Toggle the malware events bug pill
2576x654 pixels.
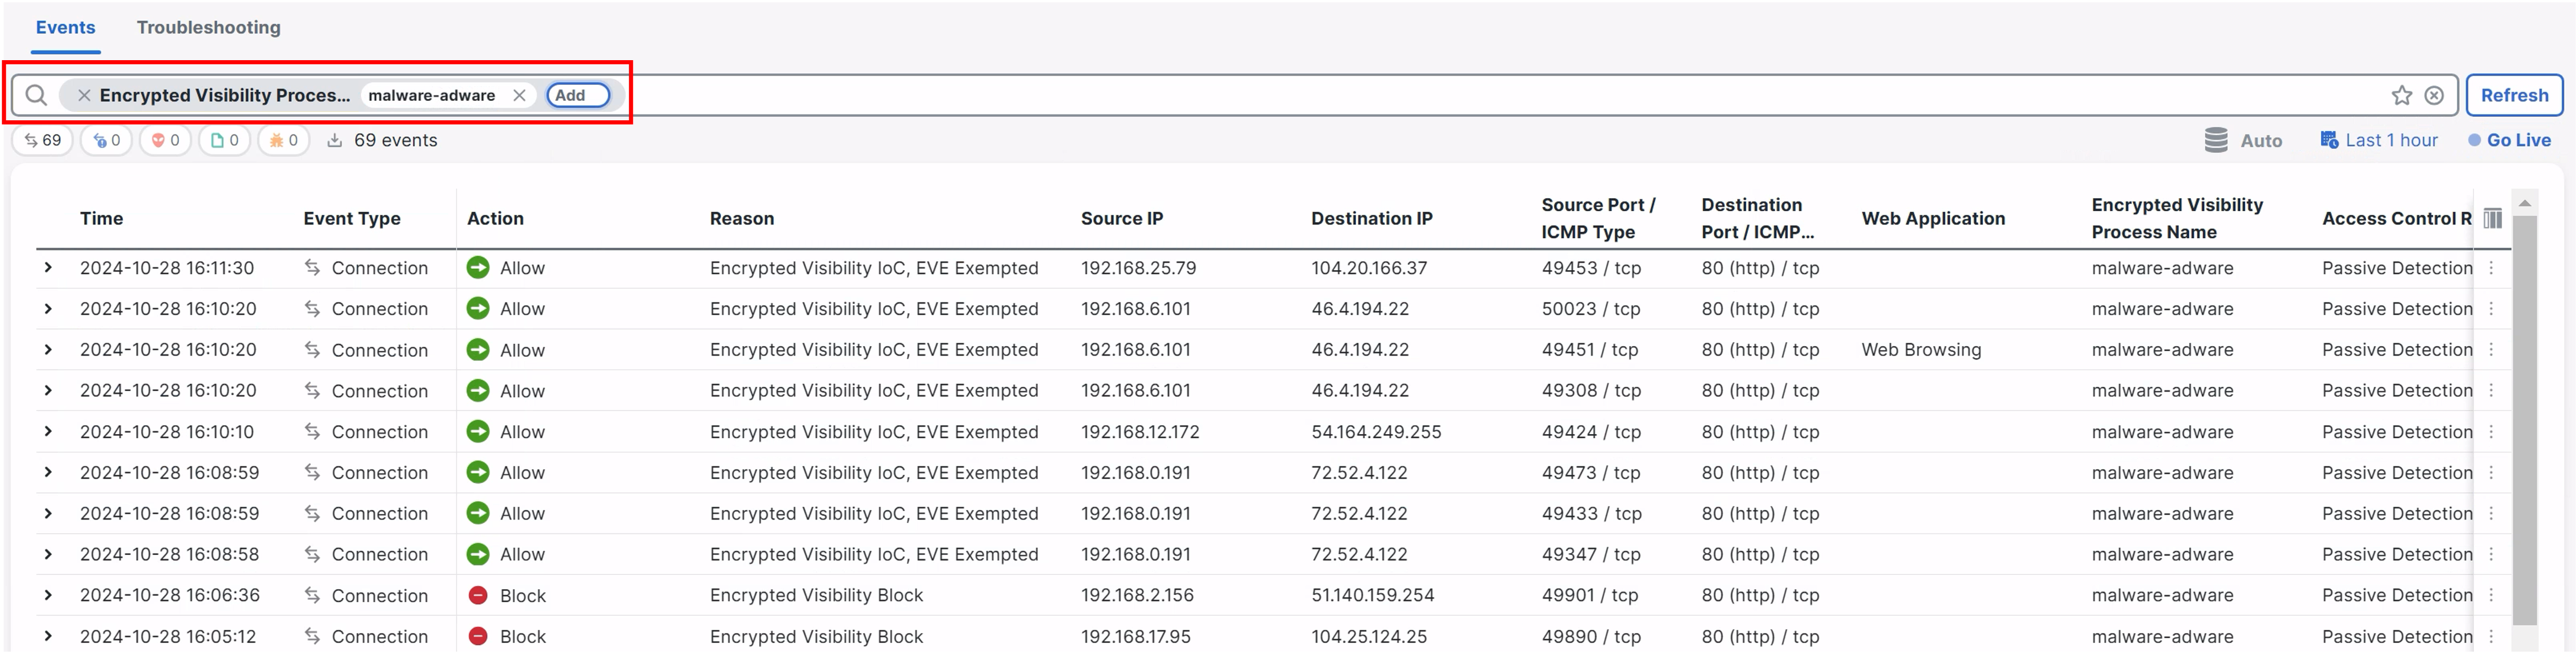pos(284,140)
